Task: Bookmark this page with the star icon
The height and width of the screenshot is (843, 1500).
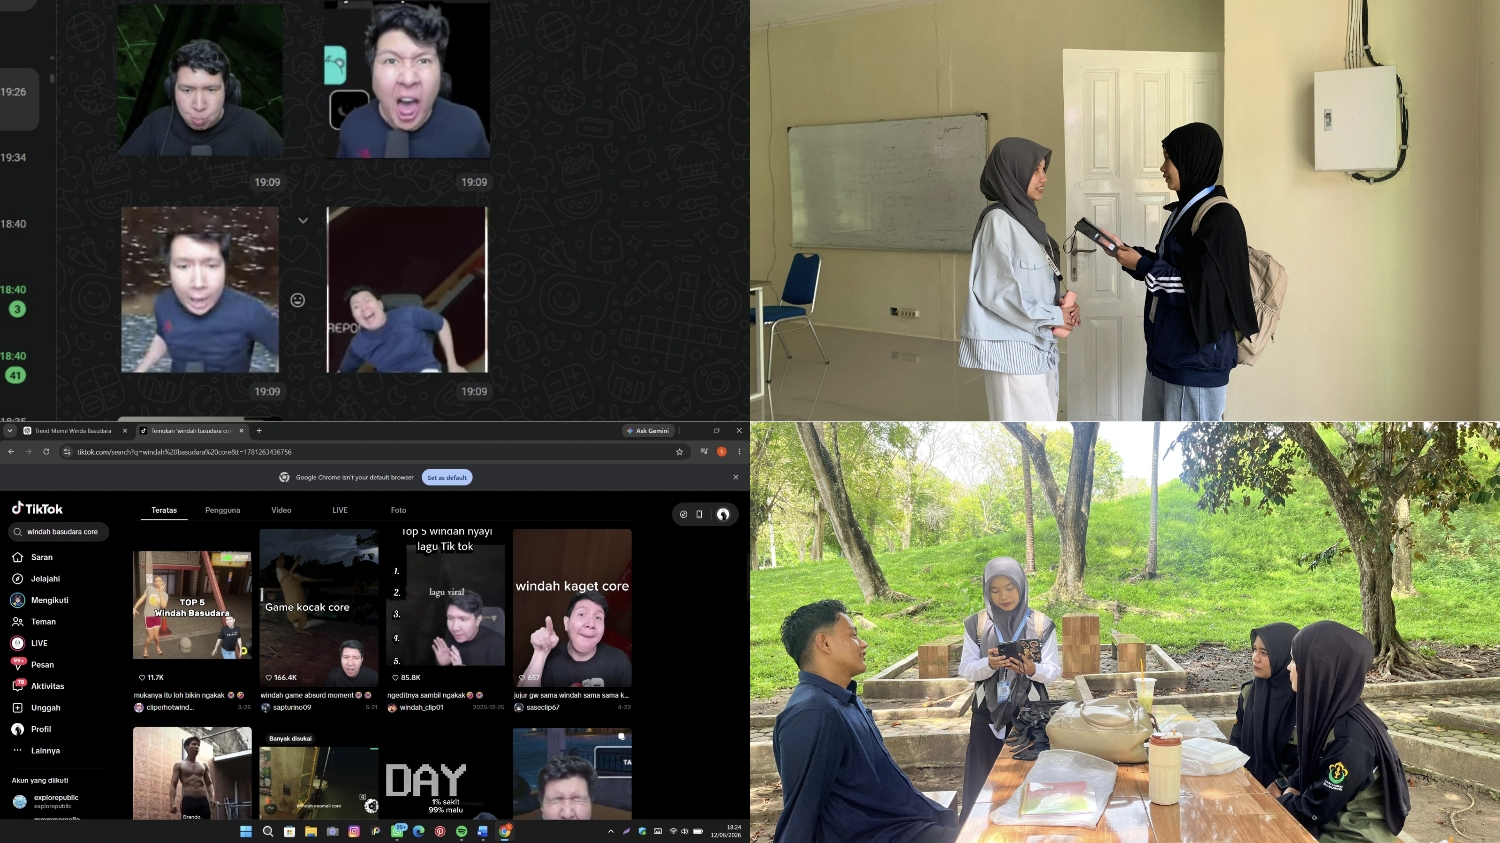Action: point(679,452)
